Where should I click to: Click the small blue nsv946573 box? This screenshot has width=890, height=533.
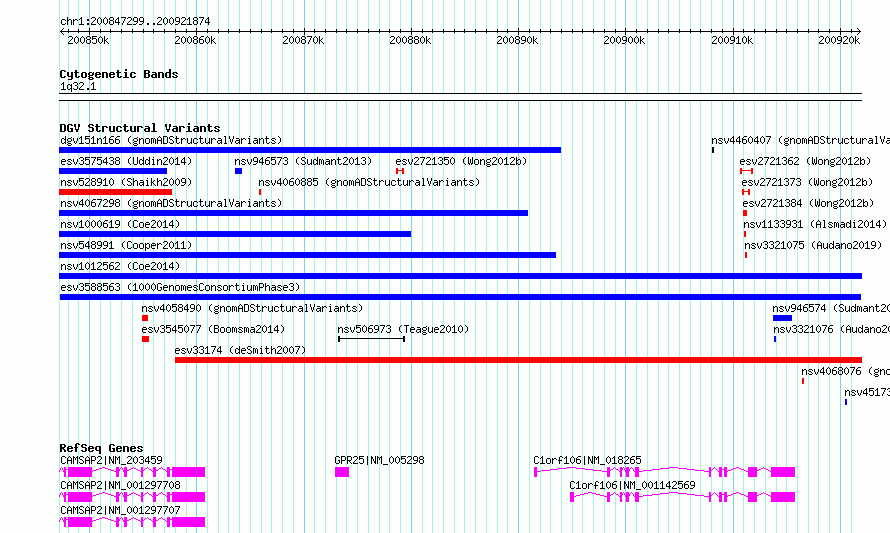click(238, 171)
